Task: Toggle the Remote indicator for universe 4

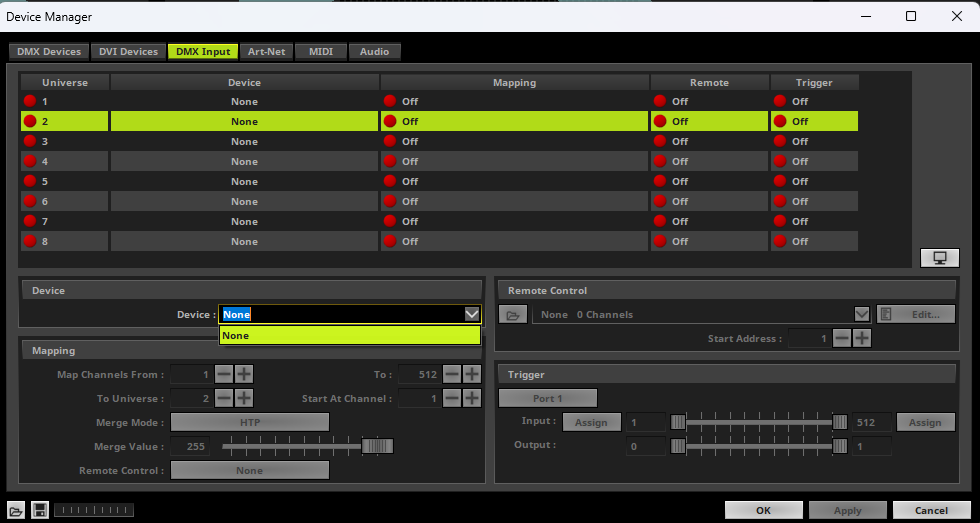Action: point(659,161)
